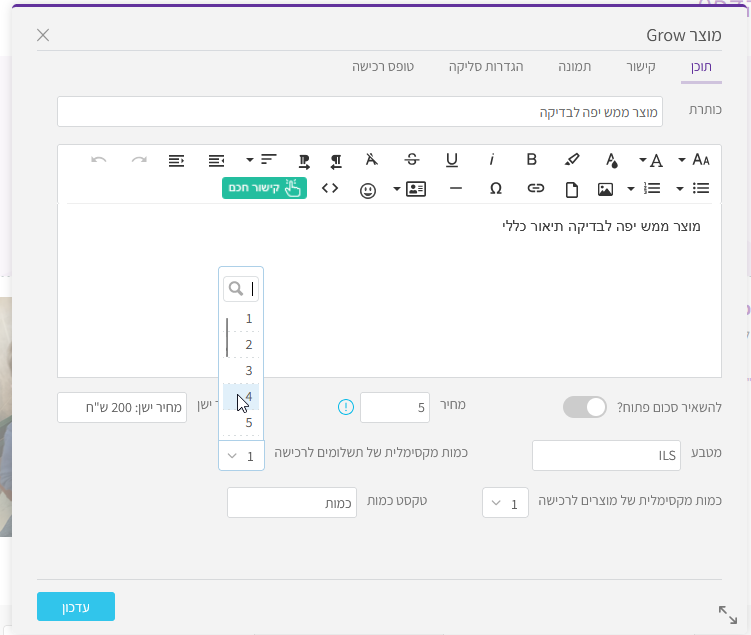This screenshot has width=751, height=635.
Task: Click the price info icon
Action: click(x=346, y=407)
